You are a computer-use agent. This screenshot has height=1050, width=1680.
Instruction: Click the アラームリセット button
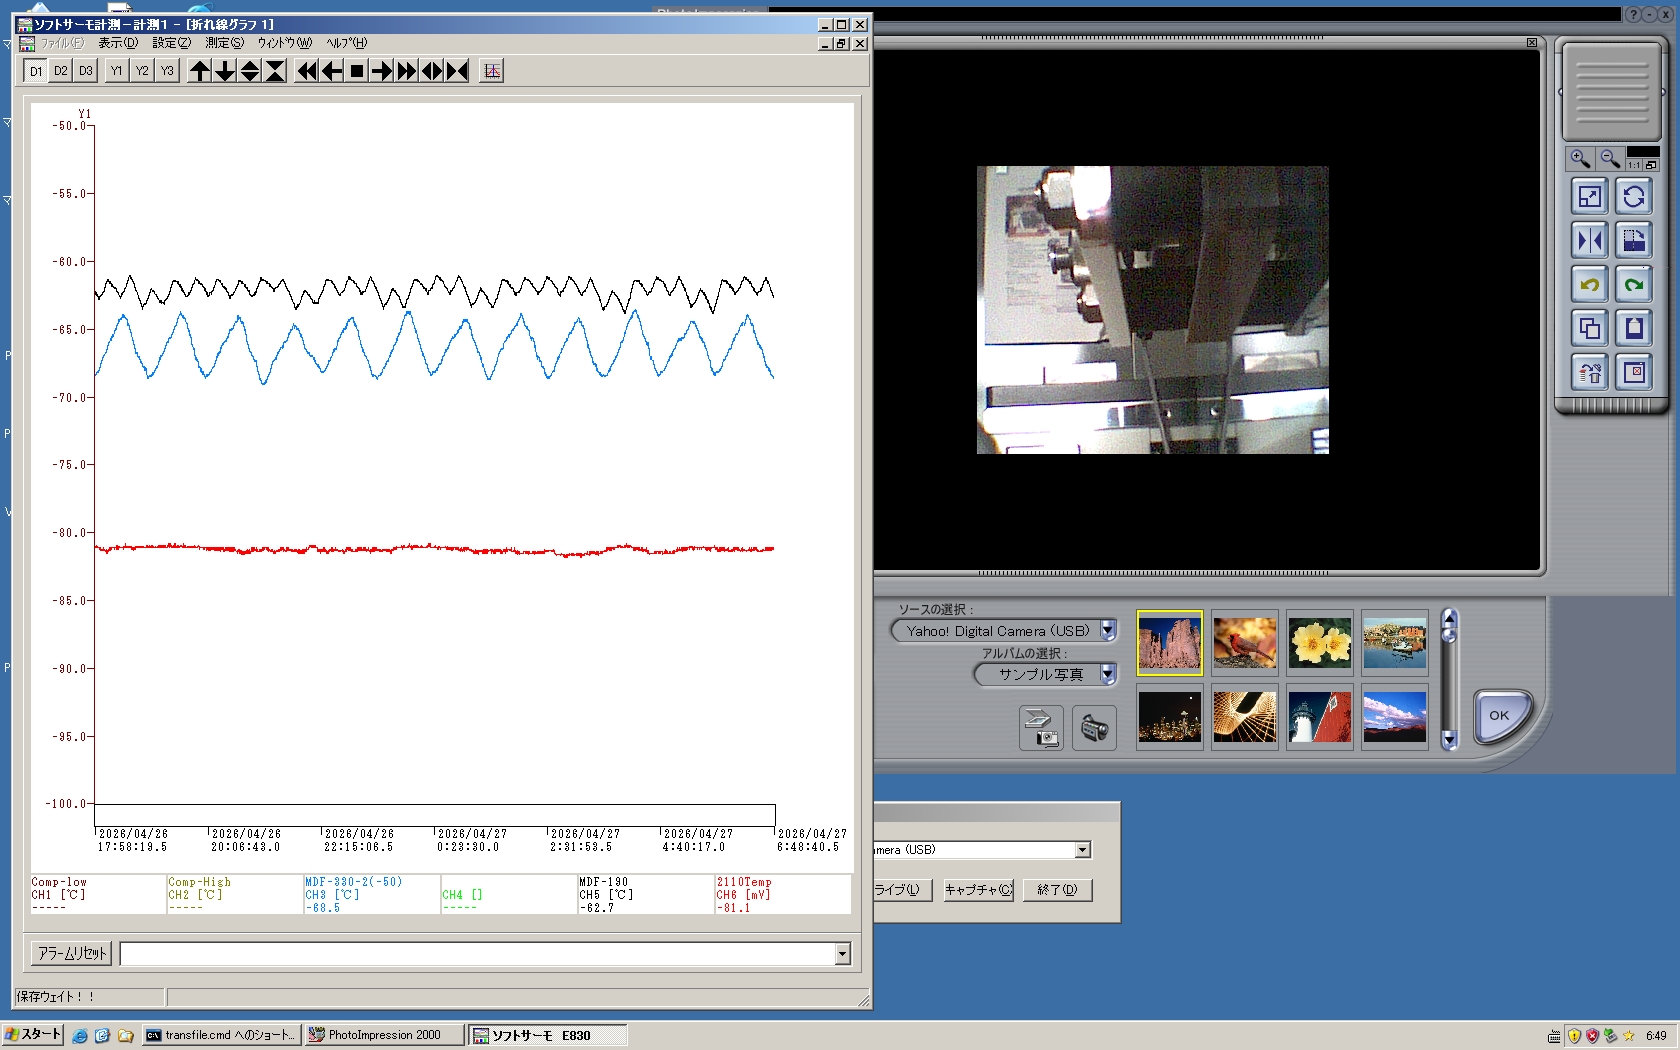pos(72,954)
